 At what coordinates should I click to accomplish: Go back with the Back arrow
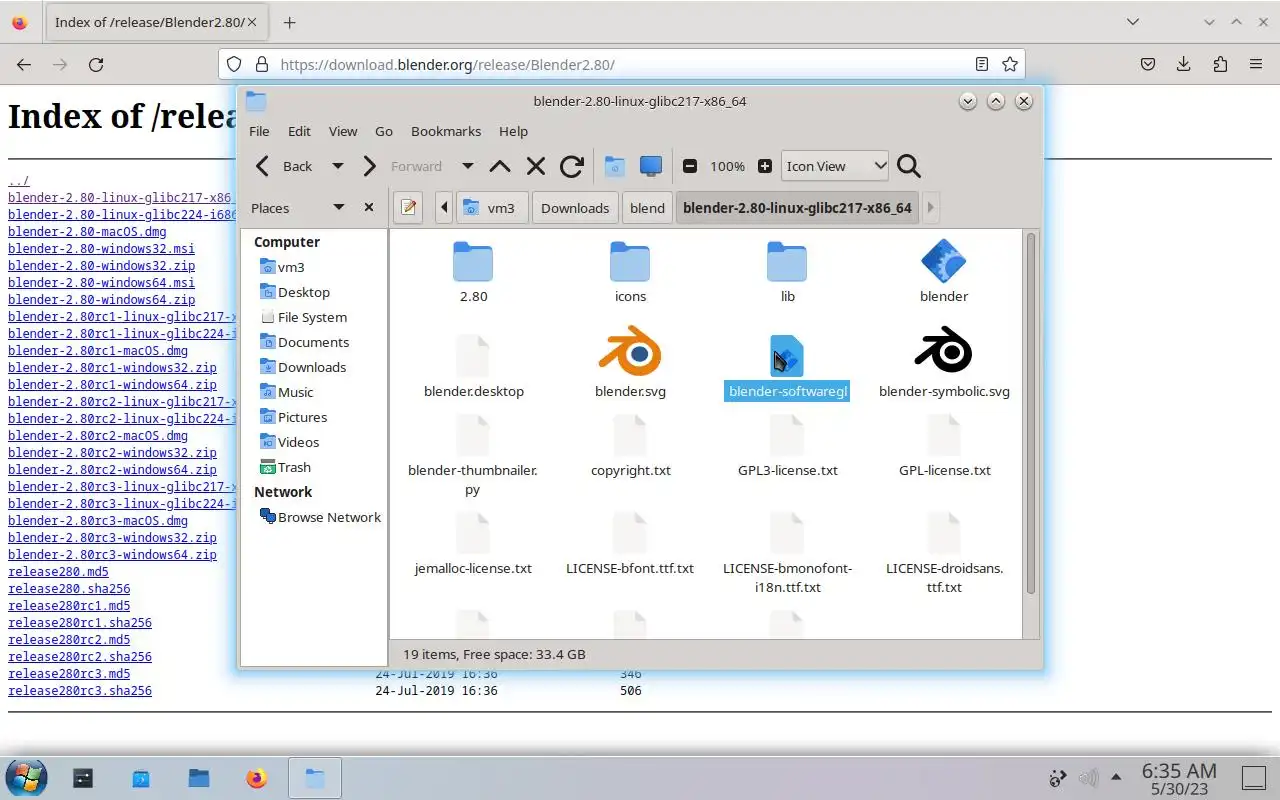click(x=283, y=166)
